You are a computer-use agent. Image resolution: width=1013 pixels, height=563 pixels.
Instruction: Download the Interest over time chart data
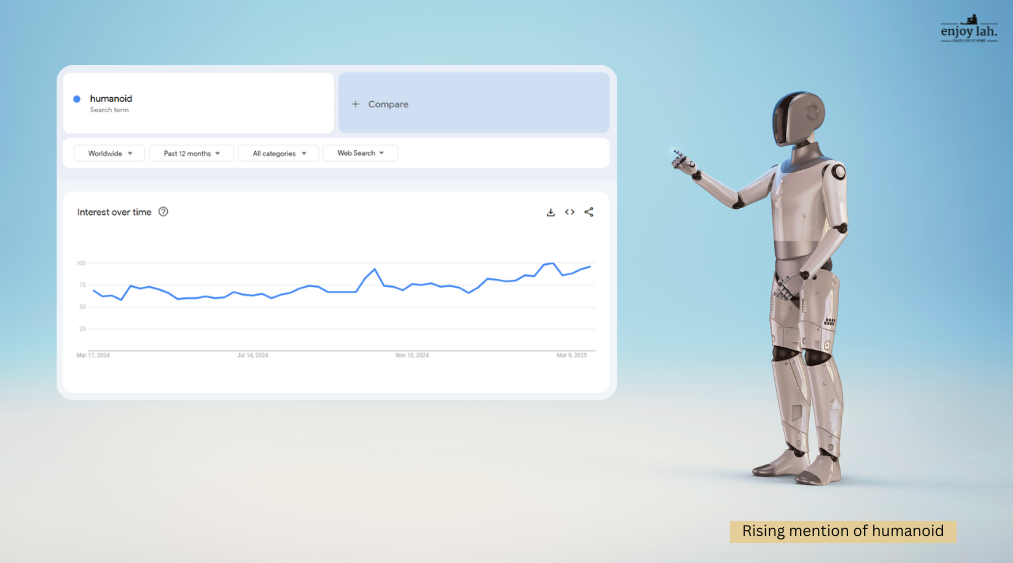click(550, 212)
